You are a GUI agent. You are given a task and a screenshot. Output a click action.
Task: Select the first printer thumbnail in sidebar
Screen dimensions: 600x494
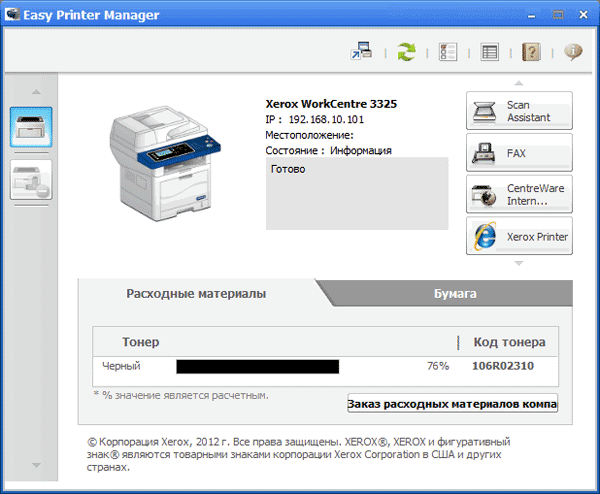coord(31,127)
